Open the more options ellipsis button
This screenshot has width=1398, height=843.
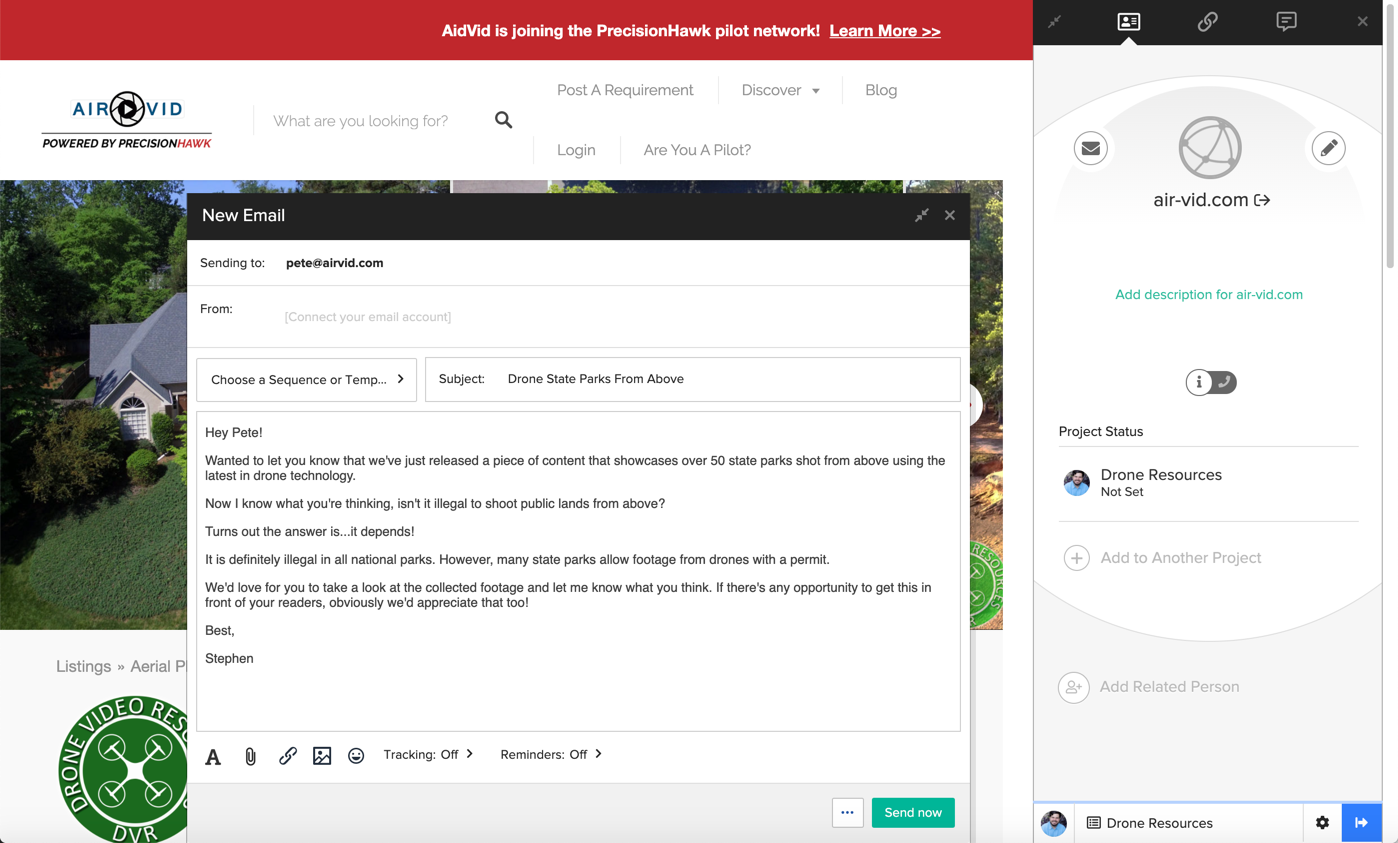[x=847, y=812]
